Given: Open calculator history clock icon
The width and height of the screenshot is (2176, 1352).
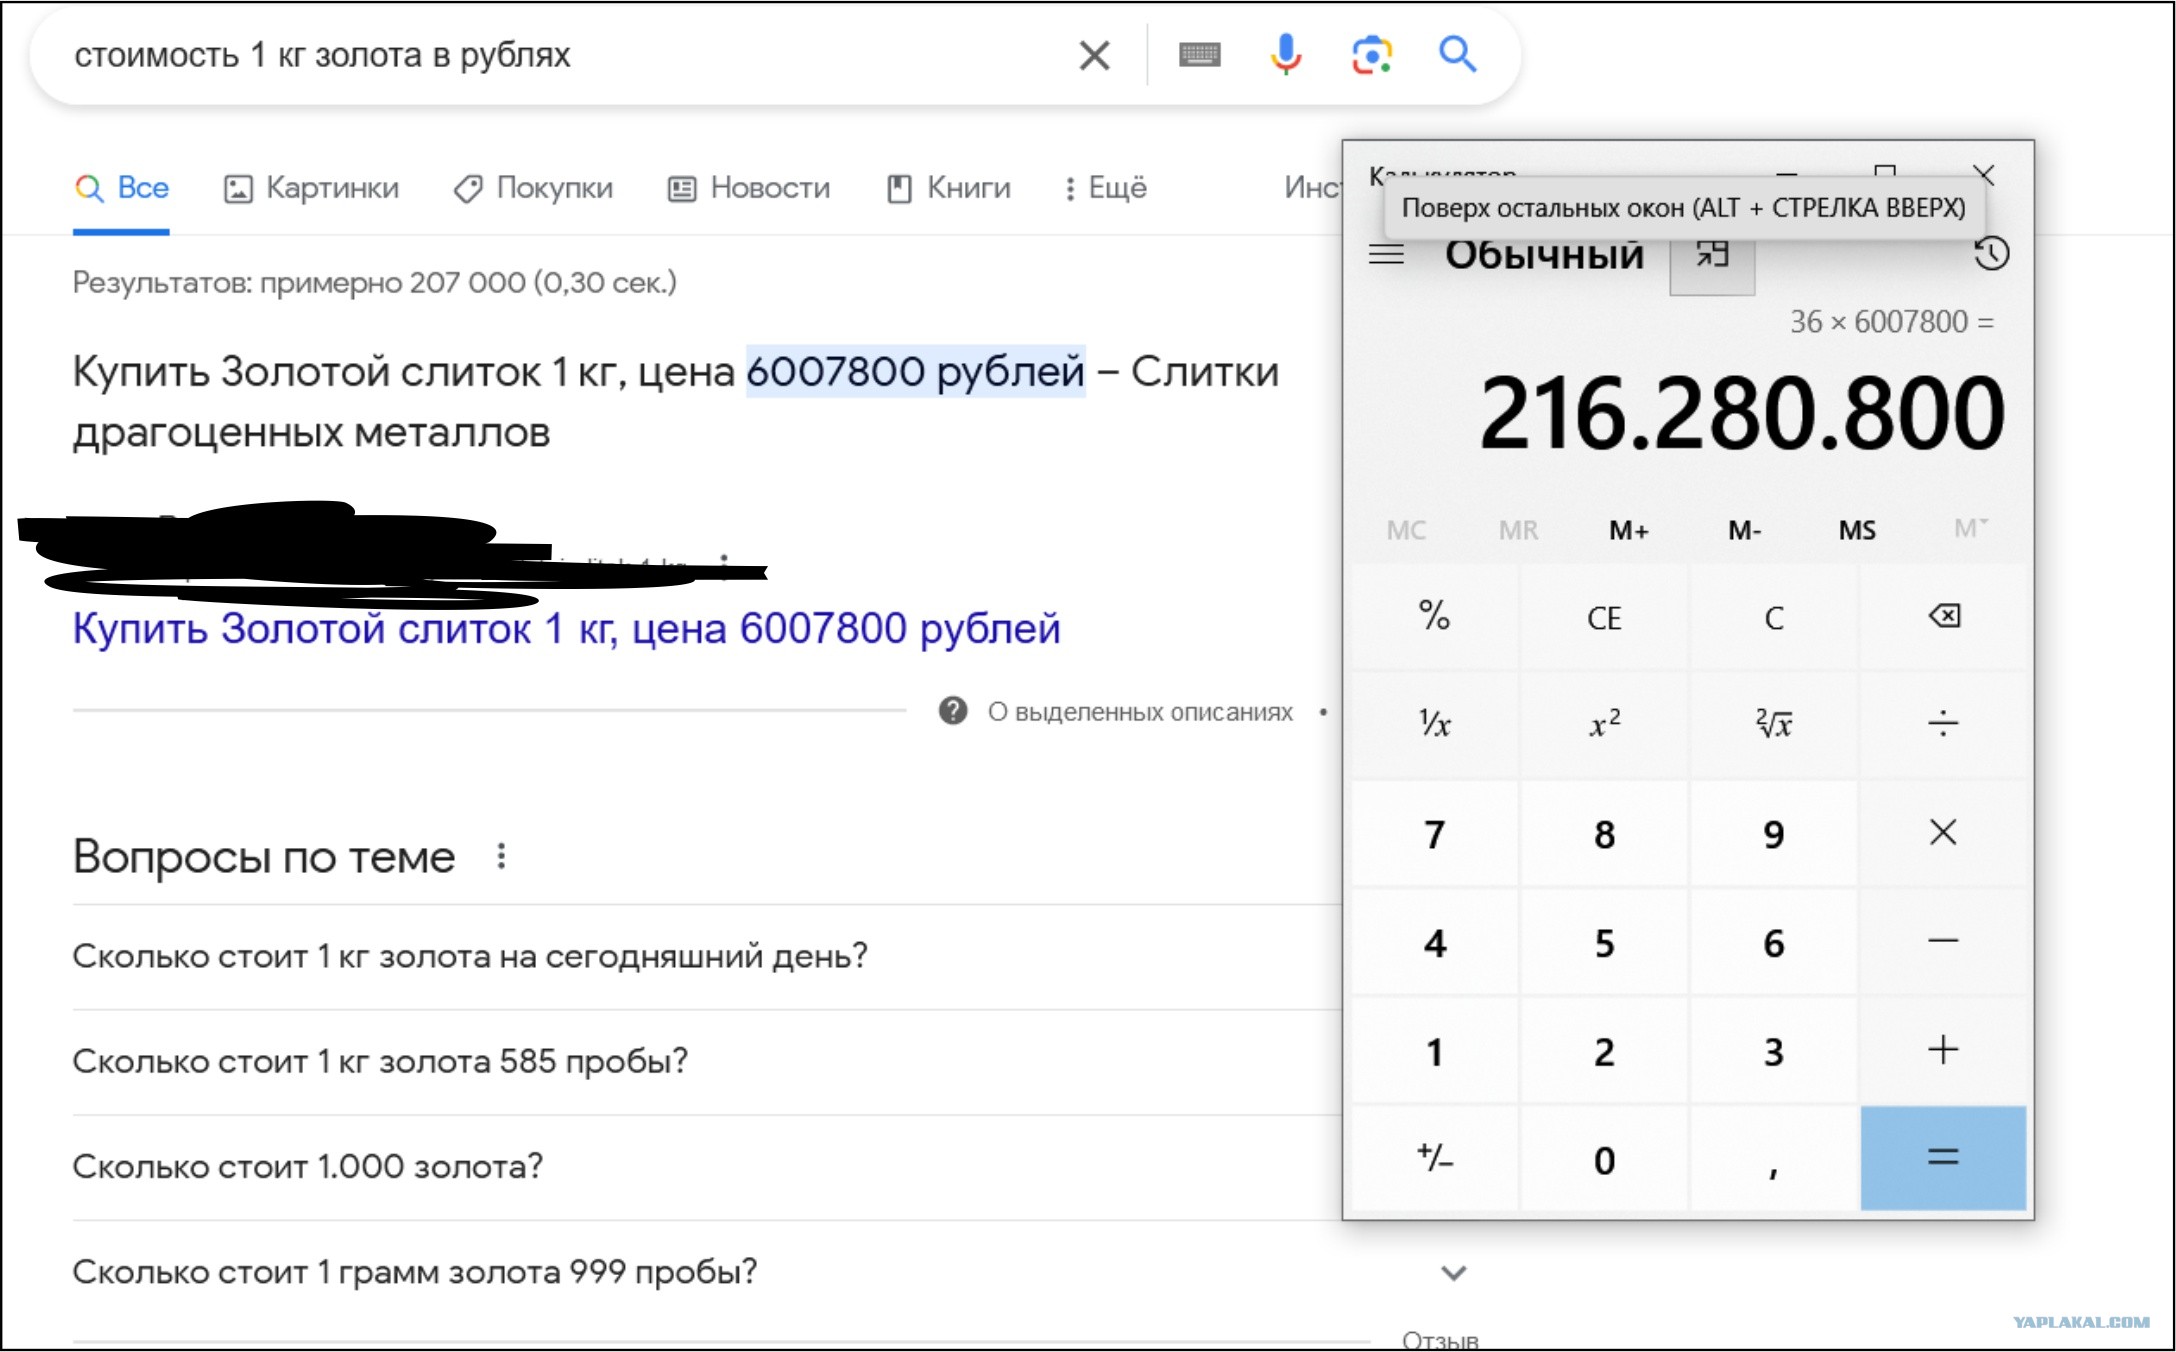Looking at the screenshot, I should pos(1991,253).
